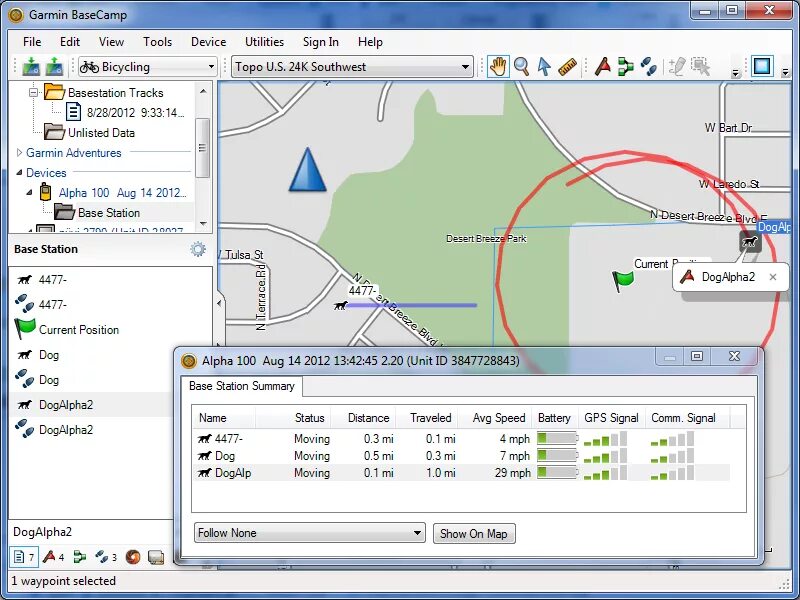The height and width of the screenshot is (600, 800).
Task: Click the DogAlpha2 dog marker on map
Action: (x=750, y=241)
